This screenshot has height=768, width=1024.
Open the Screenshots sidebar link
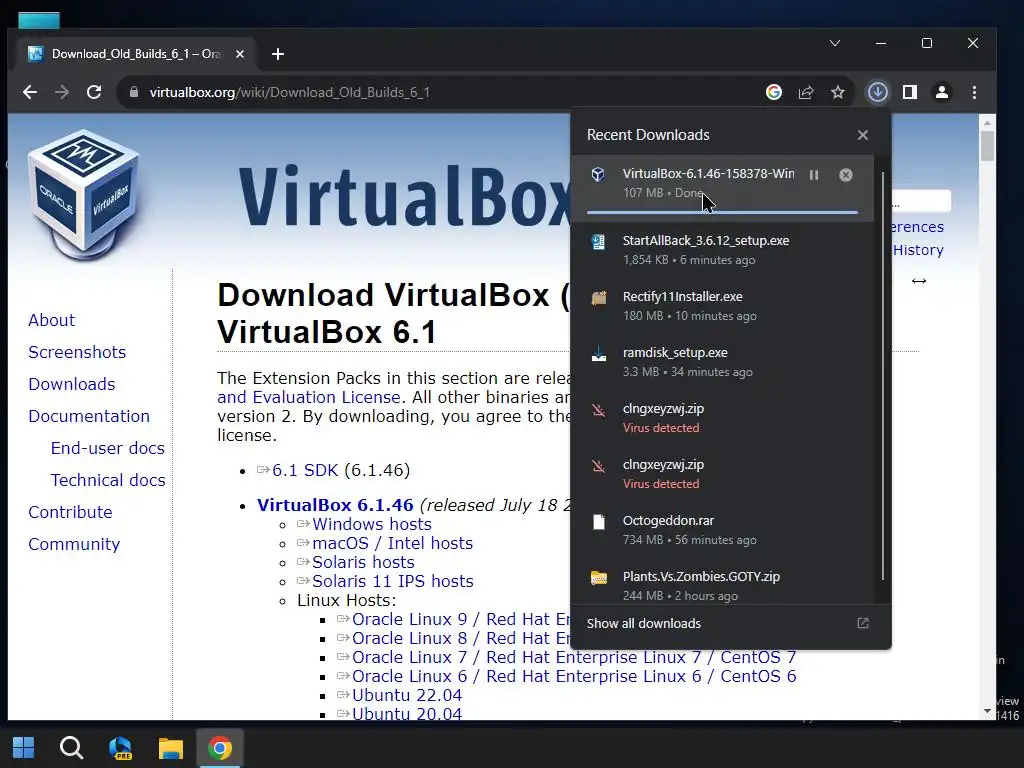tap(77, 352)
